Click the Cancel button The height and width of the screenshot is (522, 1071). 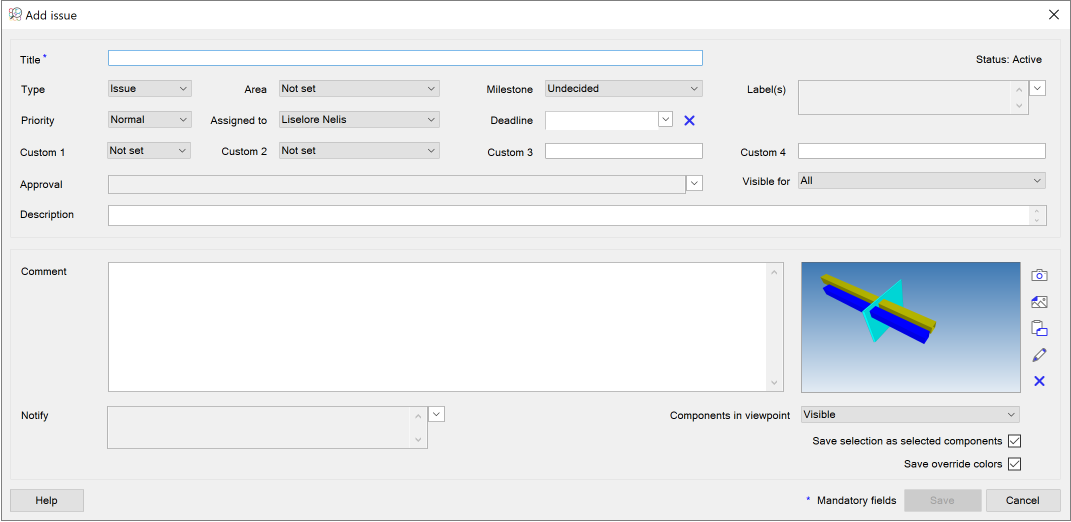tap(1022, 500)
